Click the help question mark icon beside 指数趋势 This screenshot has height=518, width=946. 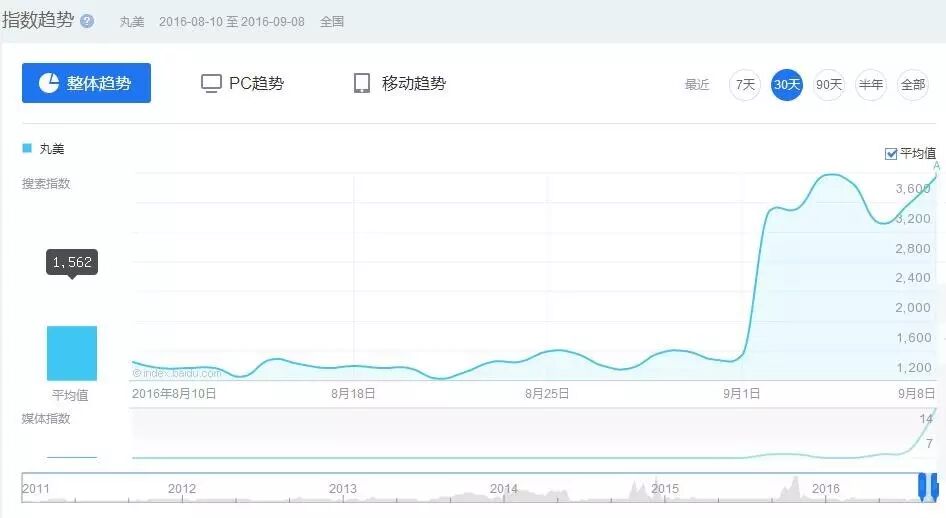(x=87, y=21)
